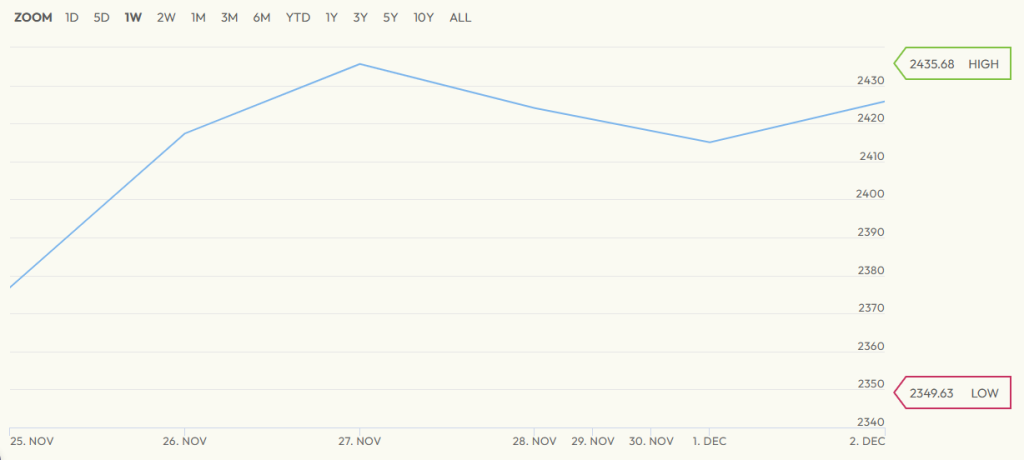Image resolution: width=1024 pixels, height=460 pixels.
Task: Click the green HIGH 2435.68 marker
Action: coord(953,64)
